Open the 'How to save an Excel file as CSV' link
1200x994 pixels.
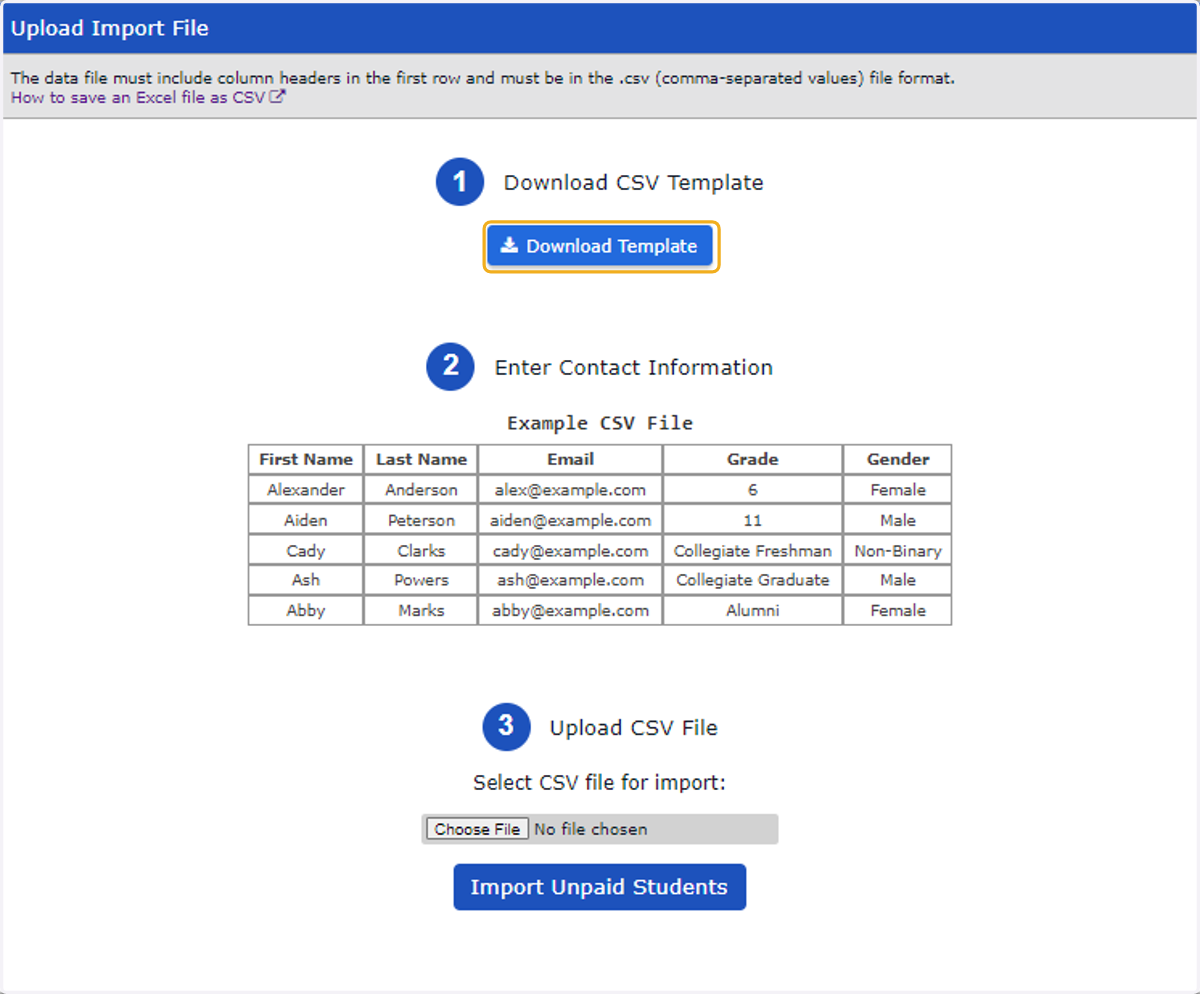[138, 98]
